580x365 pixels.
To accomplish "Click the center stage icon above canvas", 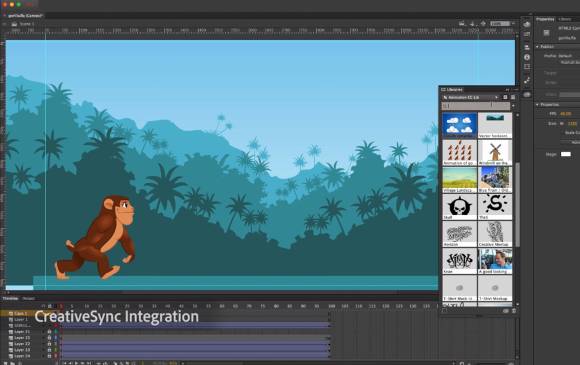I will pos(483,24).
